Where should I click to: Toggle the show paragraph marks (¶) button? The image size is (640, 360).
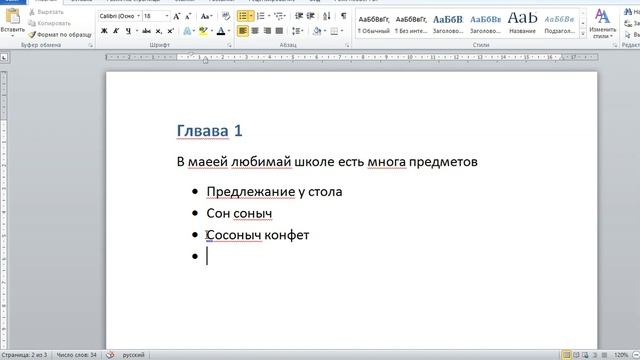(x=344, y=16)
